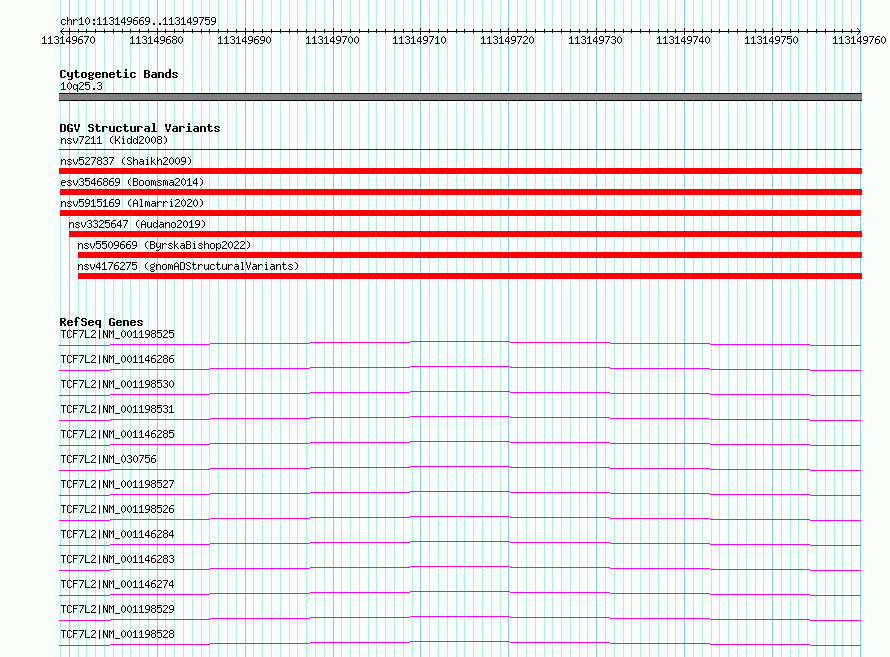Click ruler position 113149740

[683, 40]
